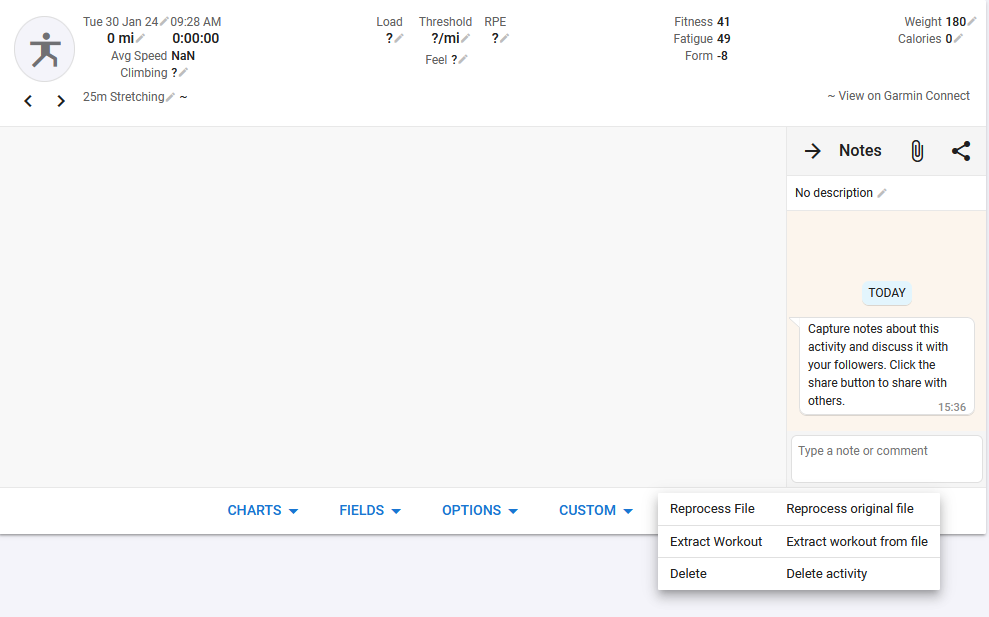Screen dimensions: 989x617
Task: Collapse the Notes panel arrow
Action: [812, 151]
